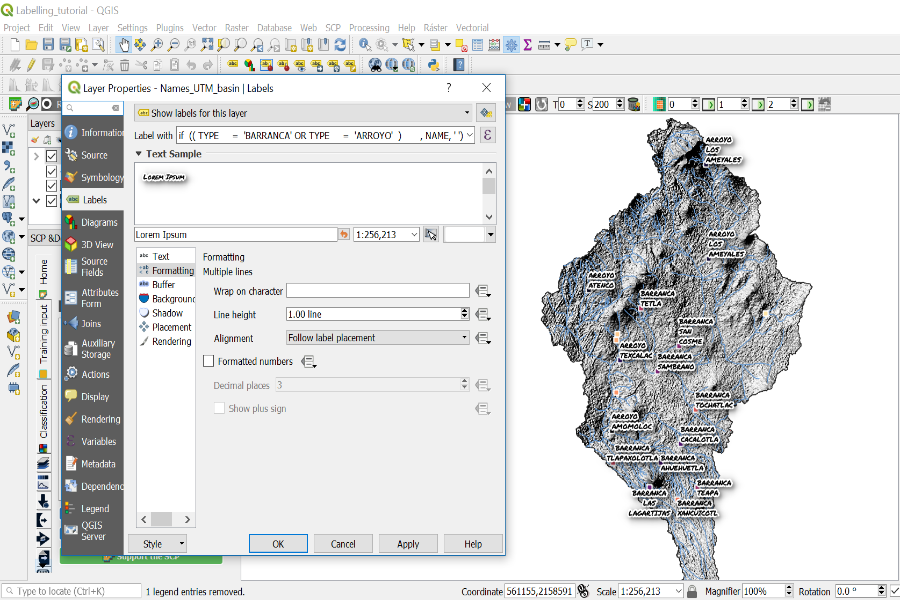The width and height of the screenshot is (900, 600).
Task: Click the Delete Selected trash icon
Action: (125, 65)
